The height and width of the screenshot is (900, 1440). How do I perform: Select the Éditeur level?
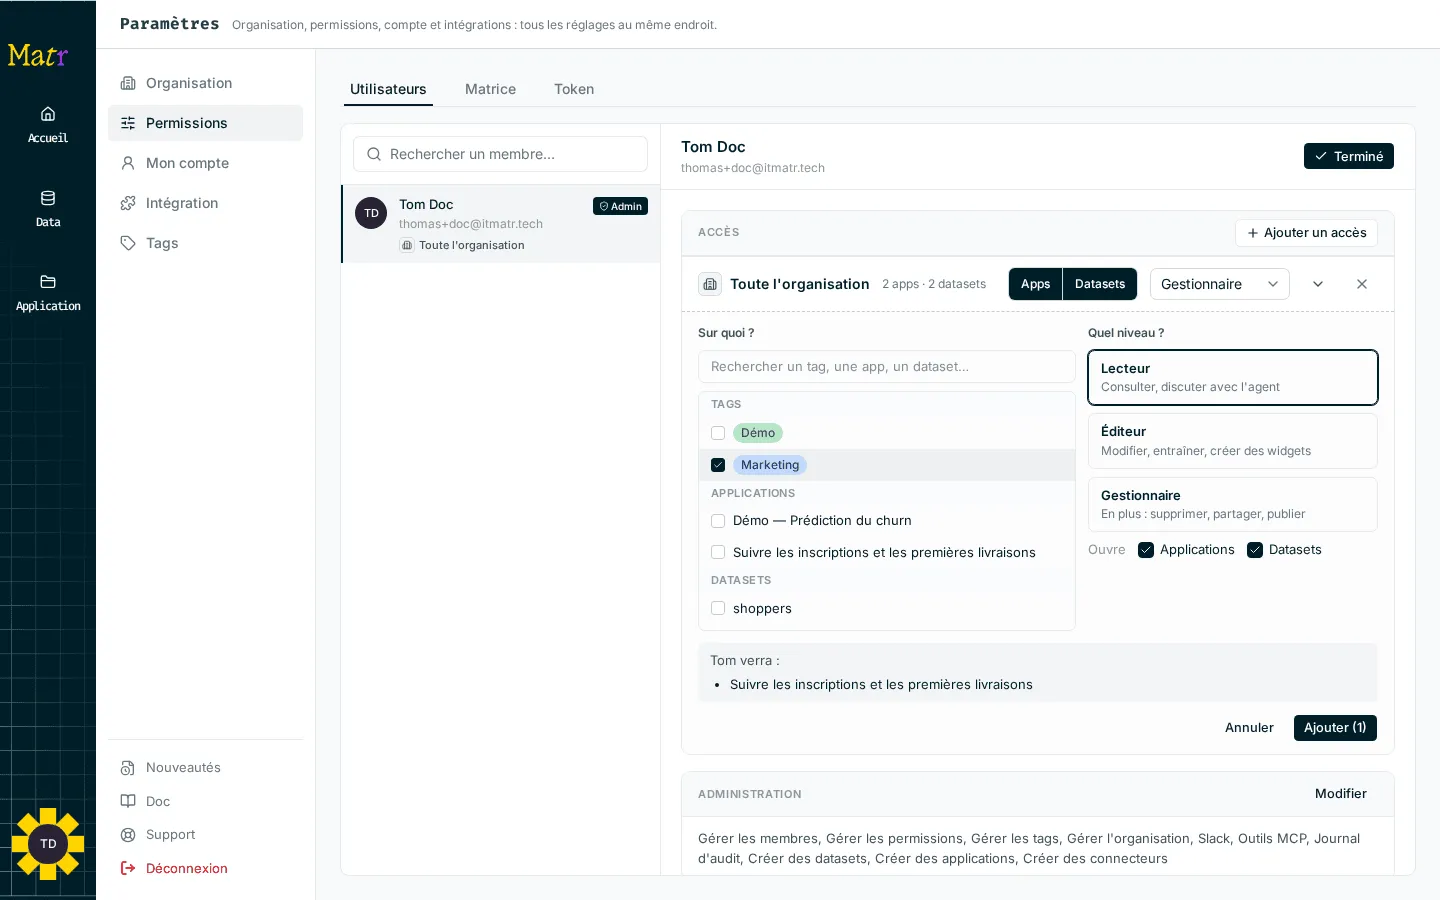click(x=1233, y=441)
